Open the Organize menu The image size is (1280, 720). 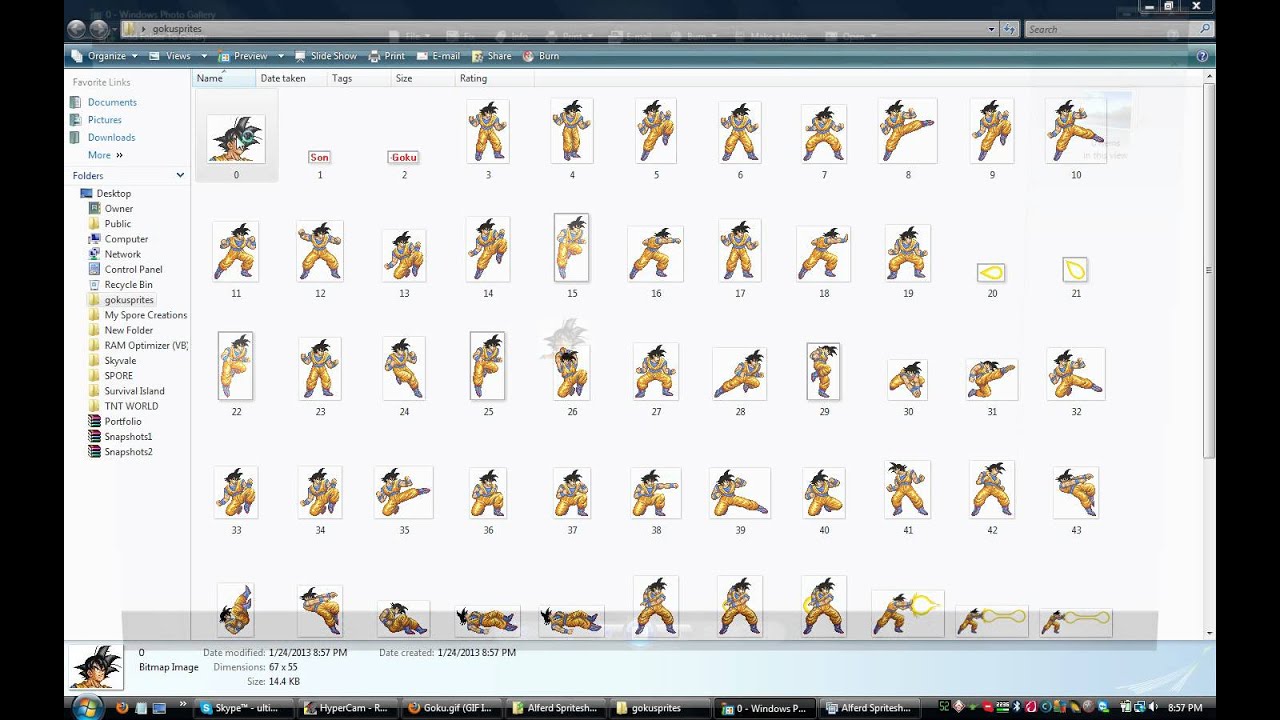click(104, 56)
